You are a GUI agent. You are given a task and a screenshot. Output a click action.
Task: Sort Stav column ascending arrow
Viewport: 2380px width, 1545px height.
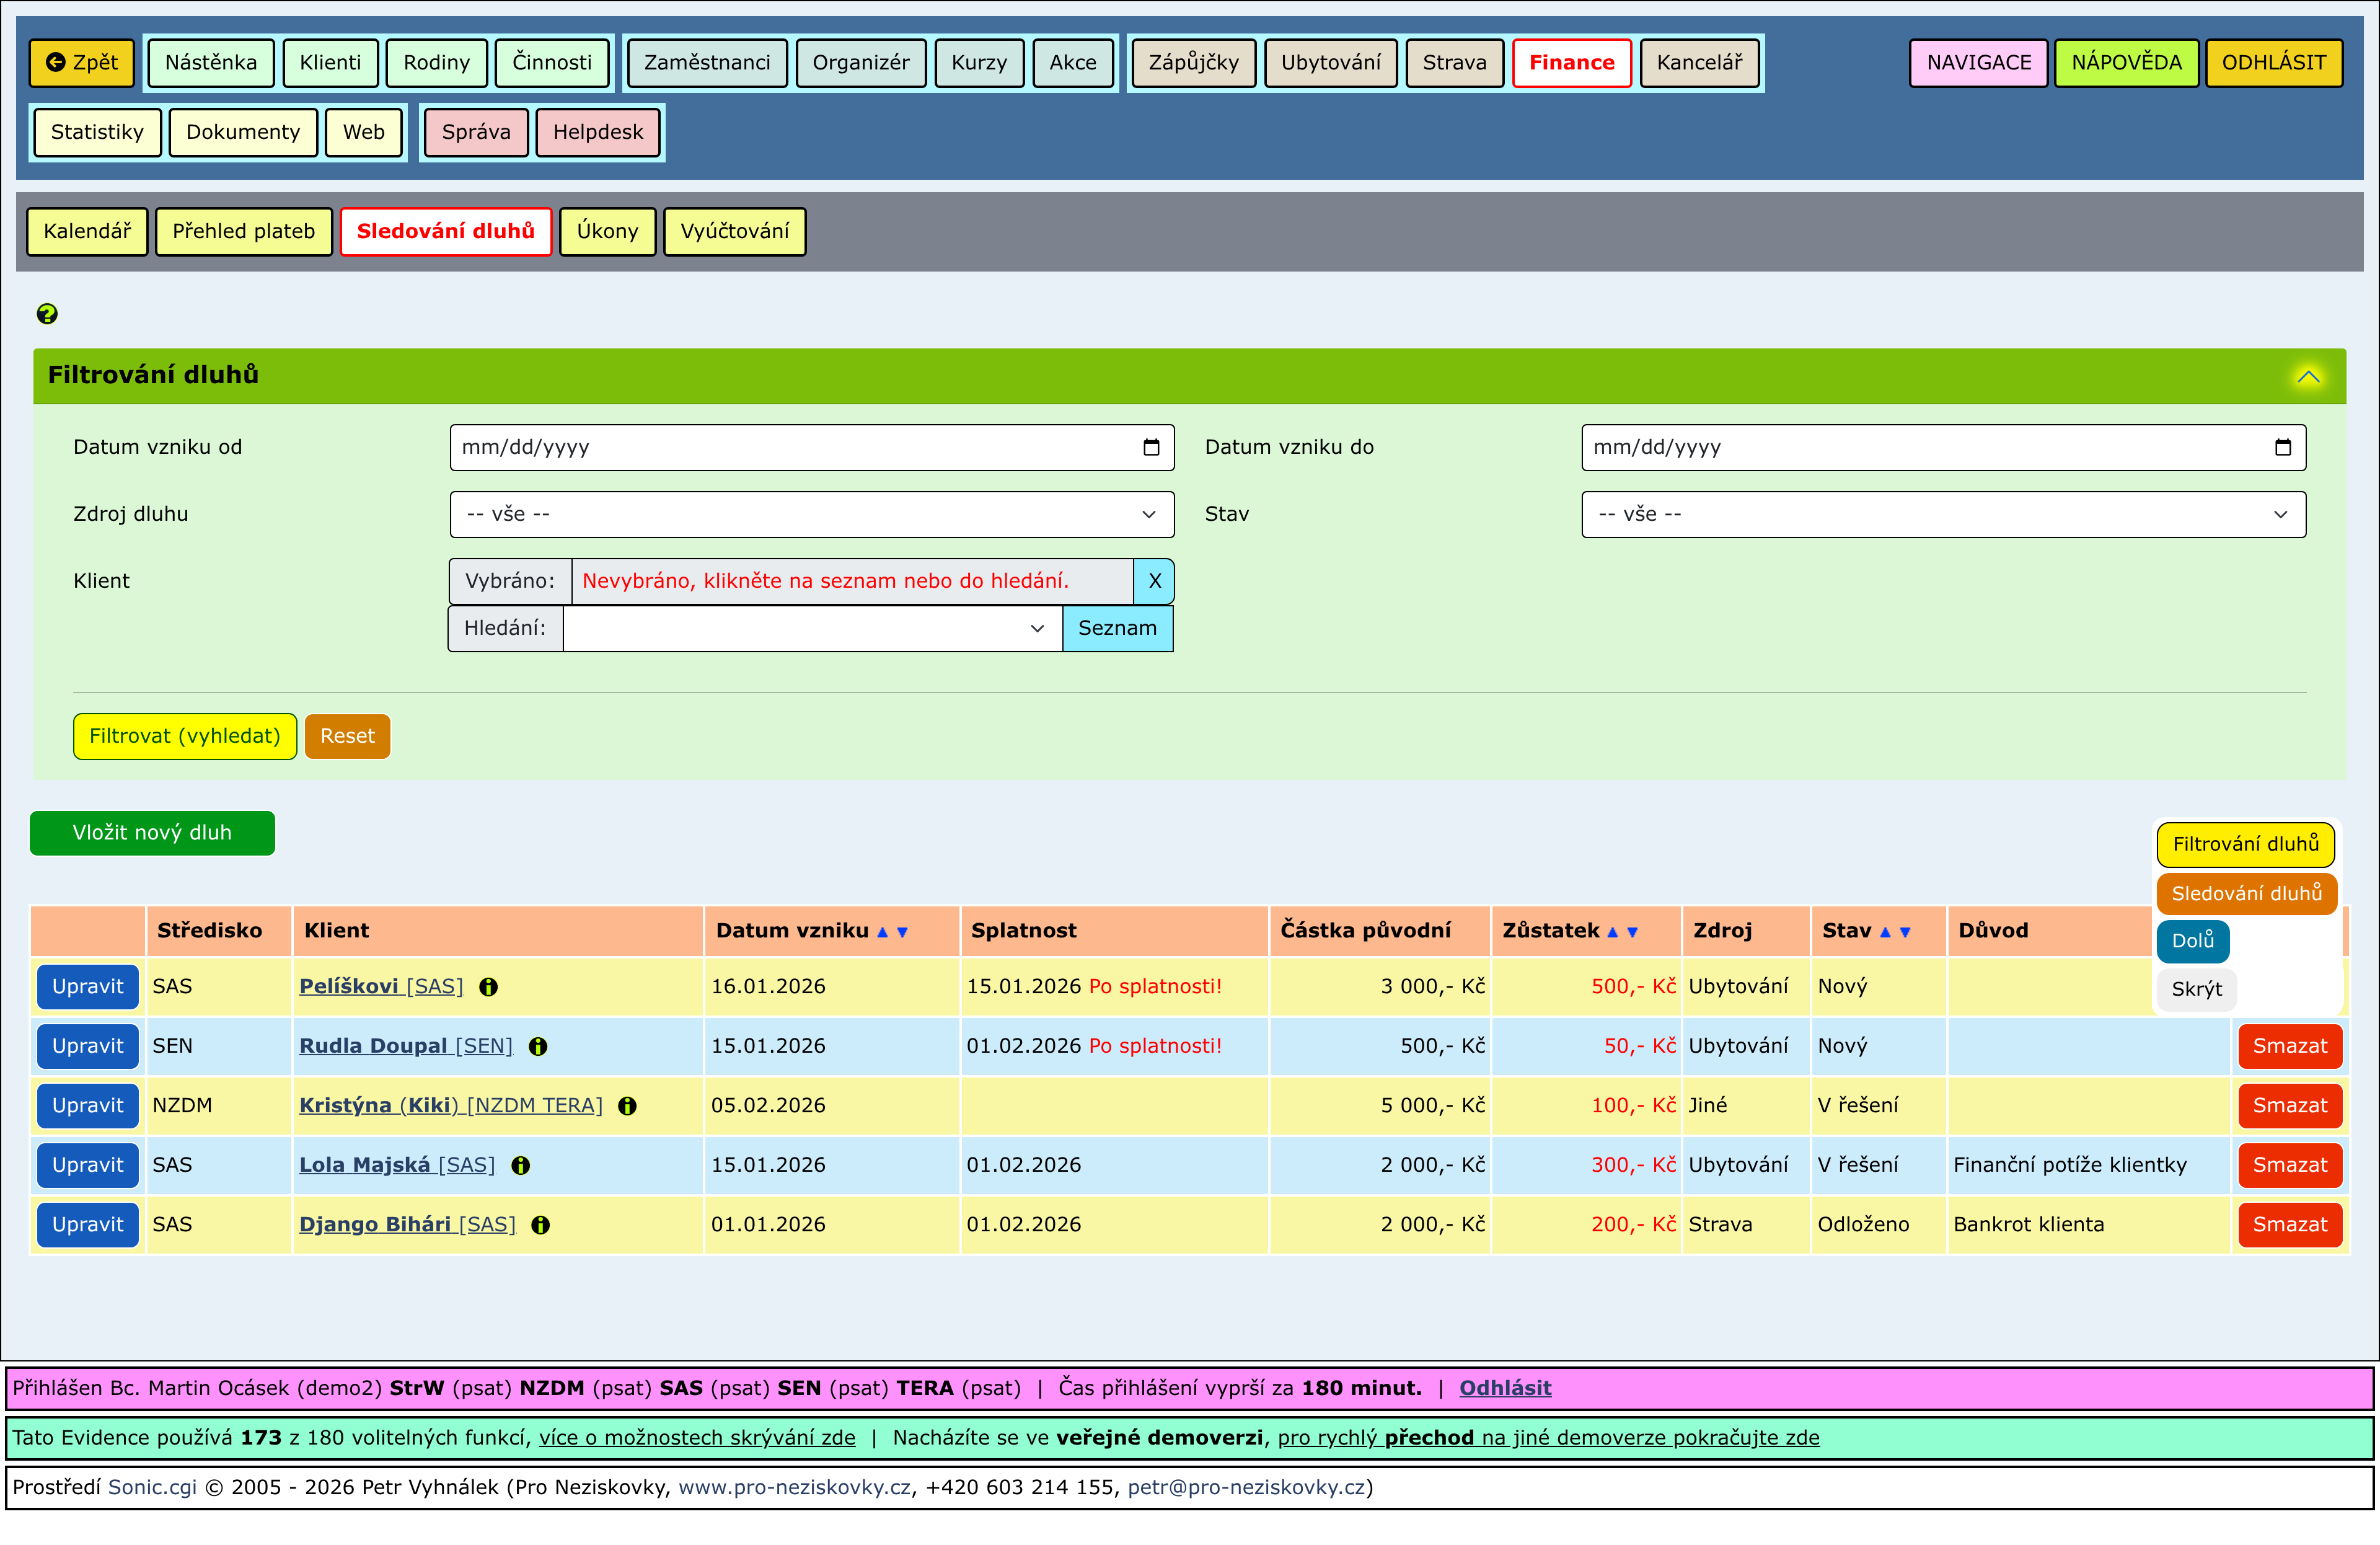[x=1885, y=932]
